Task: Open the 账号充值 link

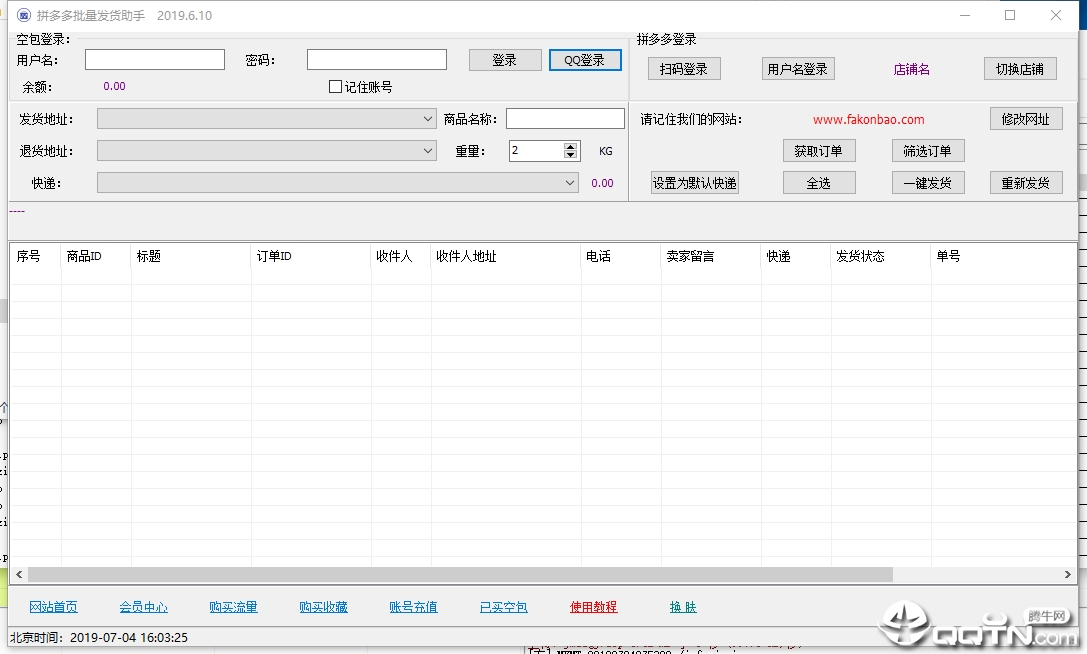Action: click(413, 607)
